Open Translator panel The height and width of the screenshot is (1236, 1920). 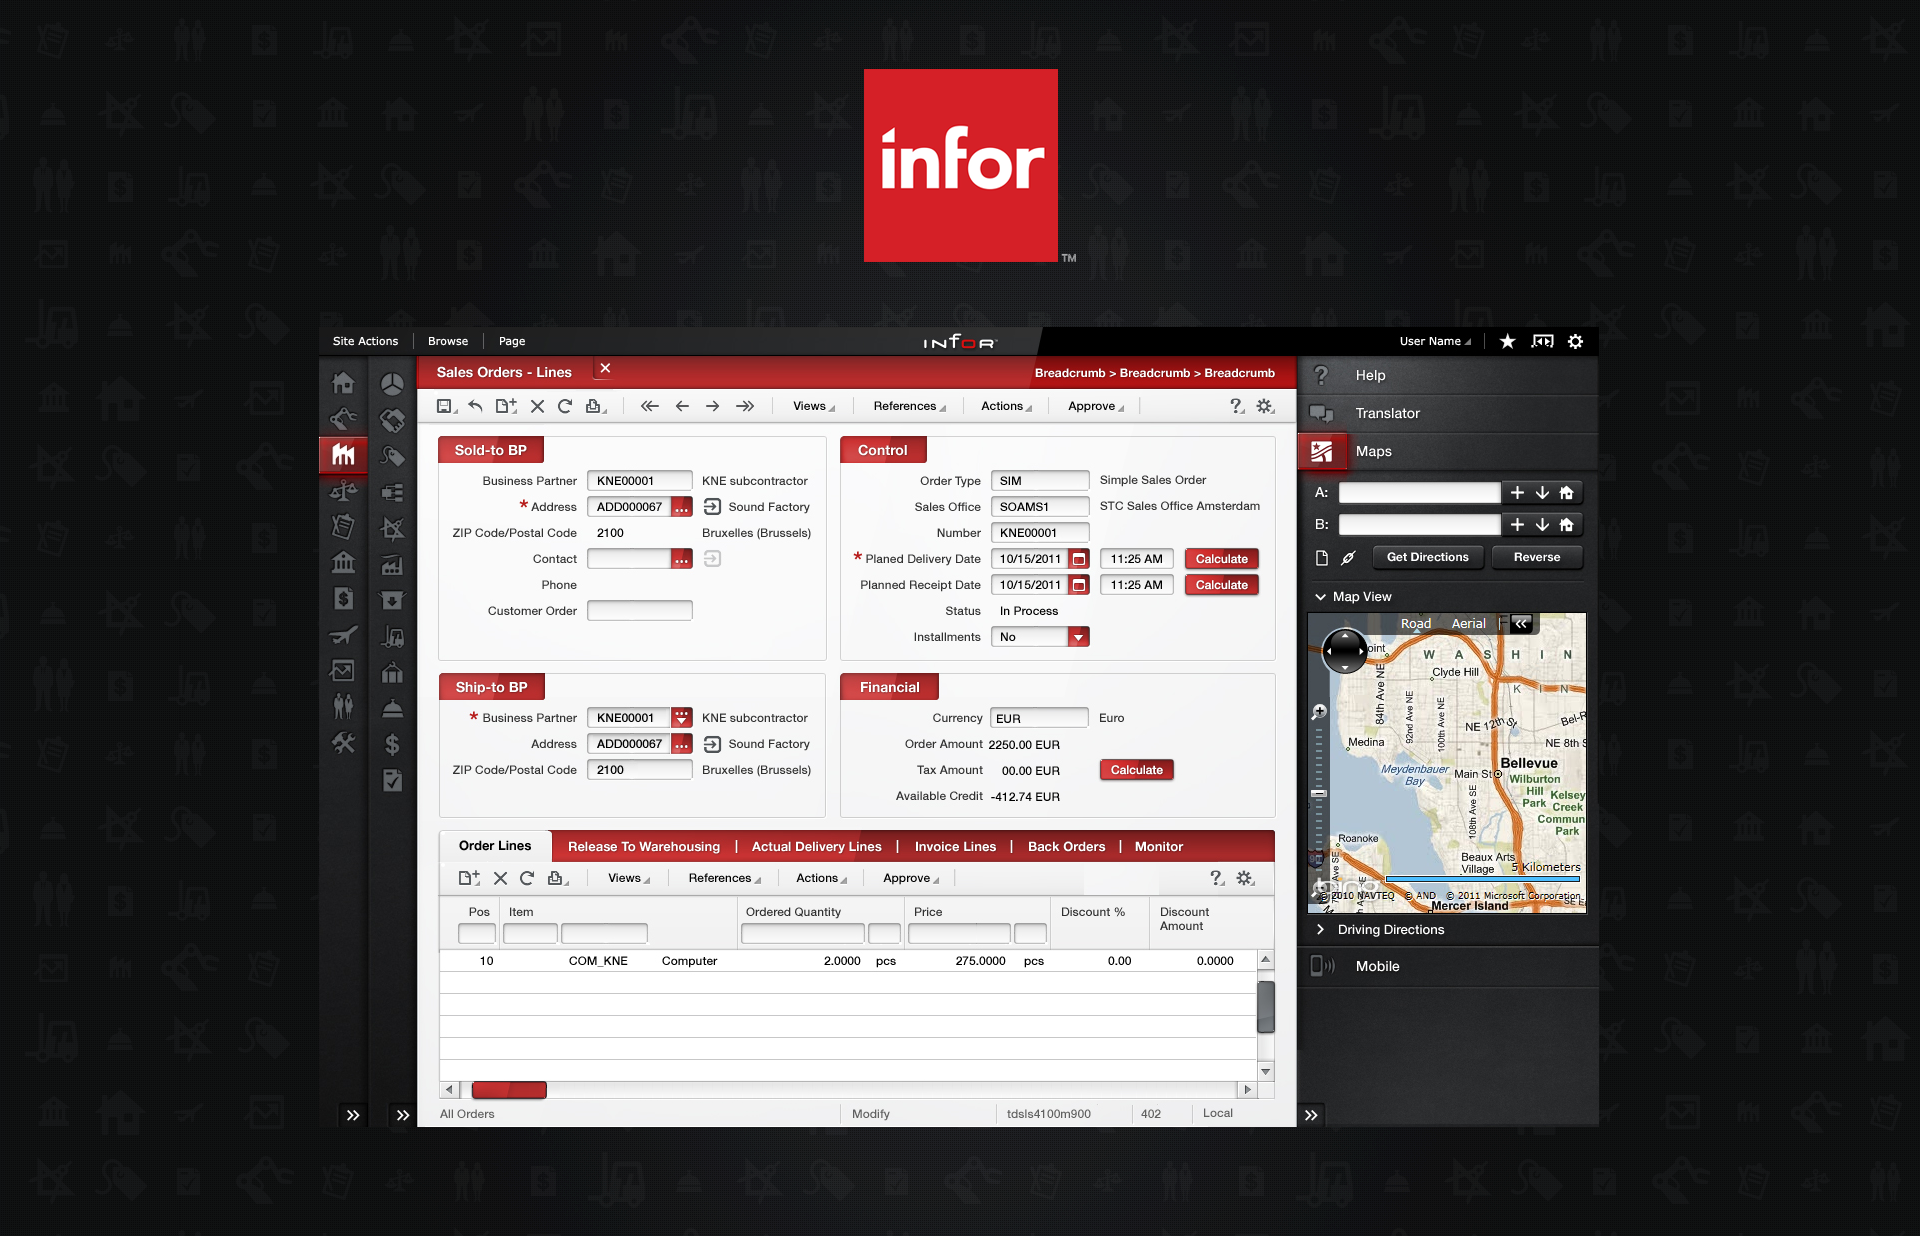coord(1447,413)
